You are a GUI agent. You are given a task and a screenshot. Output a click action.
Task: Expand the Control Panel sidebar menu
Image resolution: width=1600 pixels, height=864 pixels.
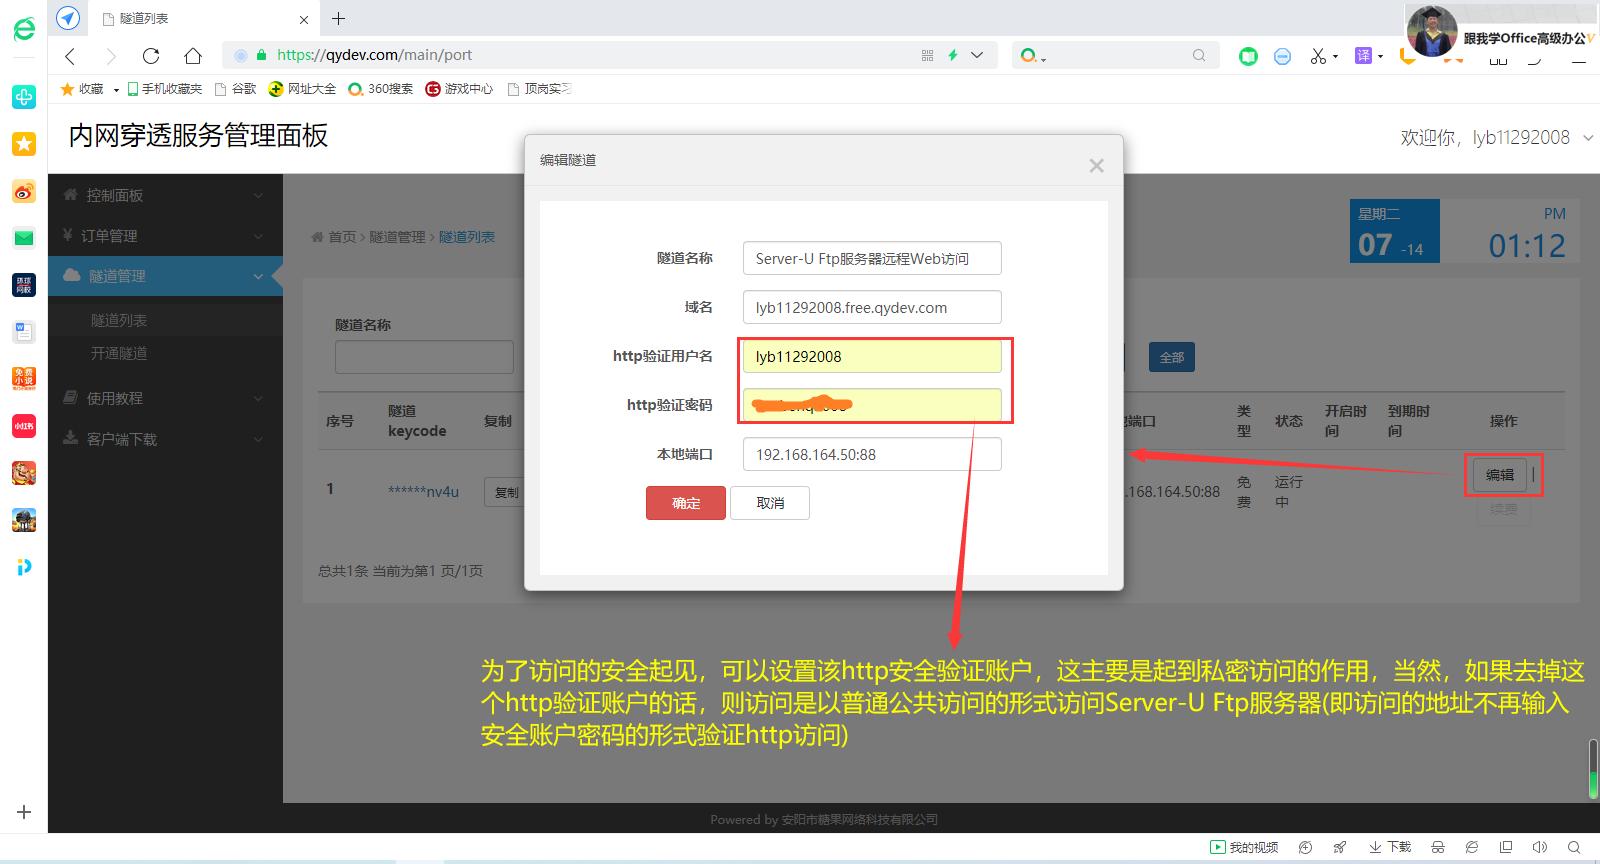tap(165, 195)
